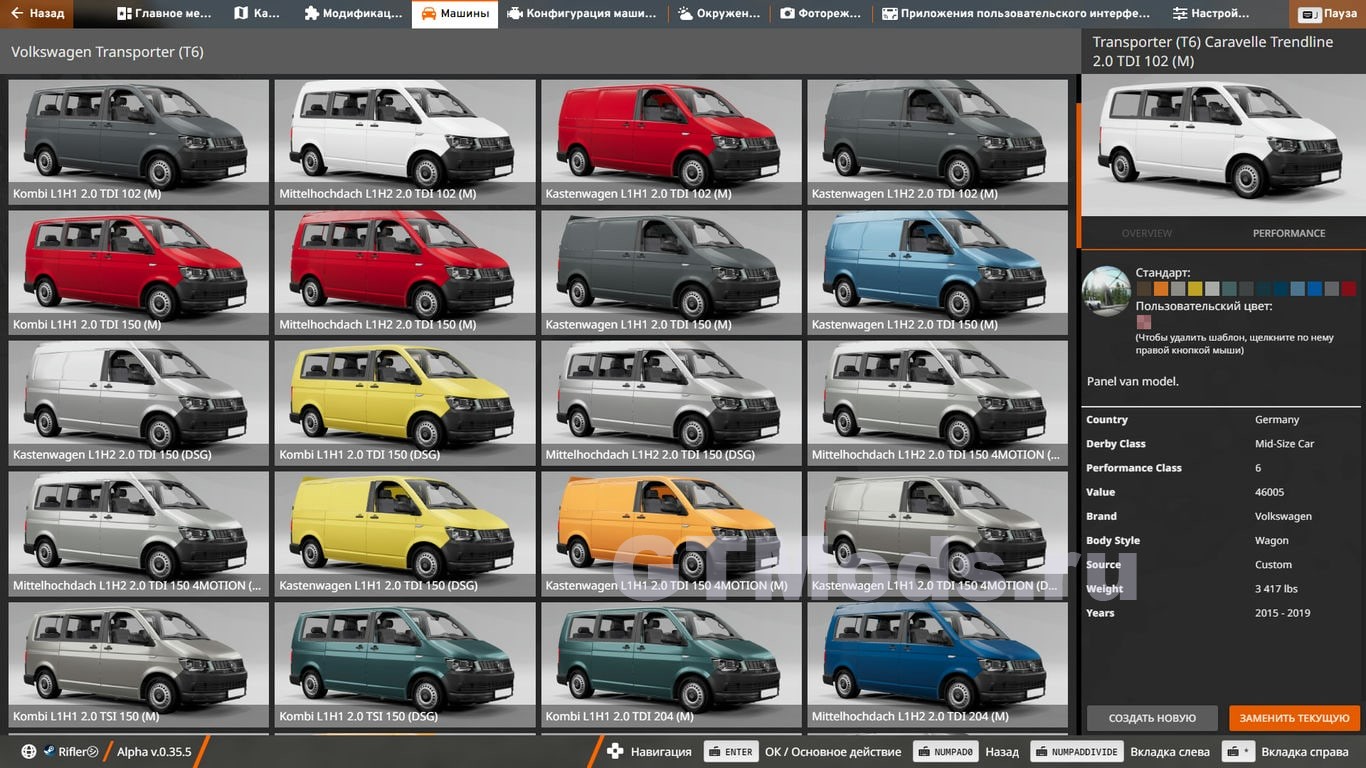
Task: Select Kombi L1H1 2.0 TSI 150 (DSG)
Action: [405, 665]
